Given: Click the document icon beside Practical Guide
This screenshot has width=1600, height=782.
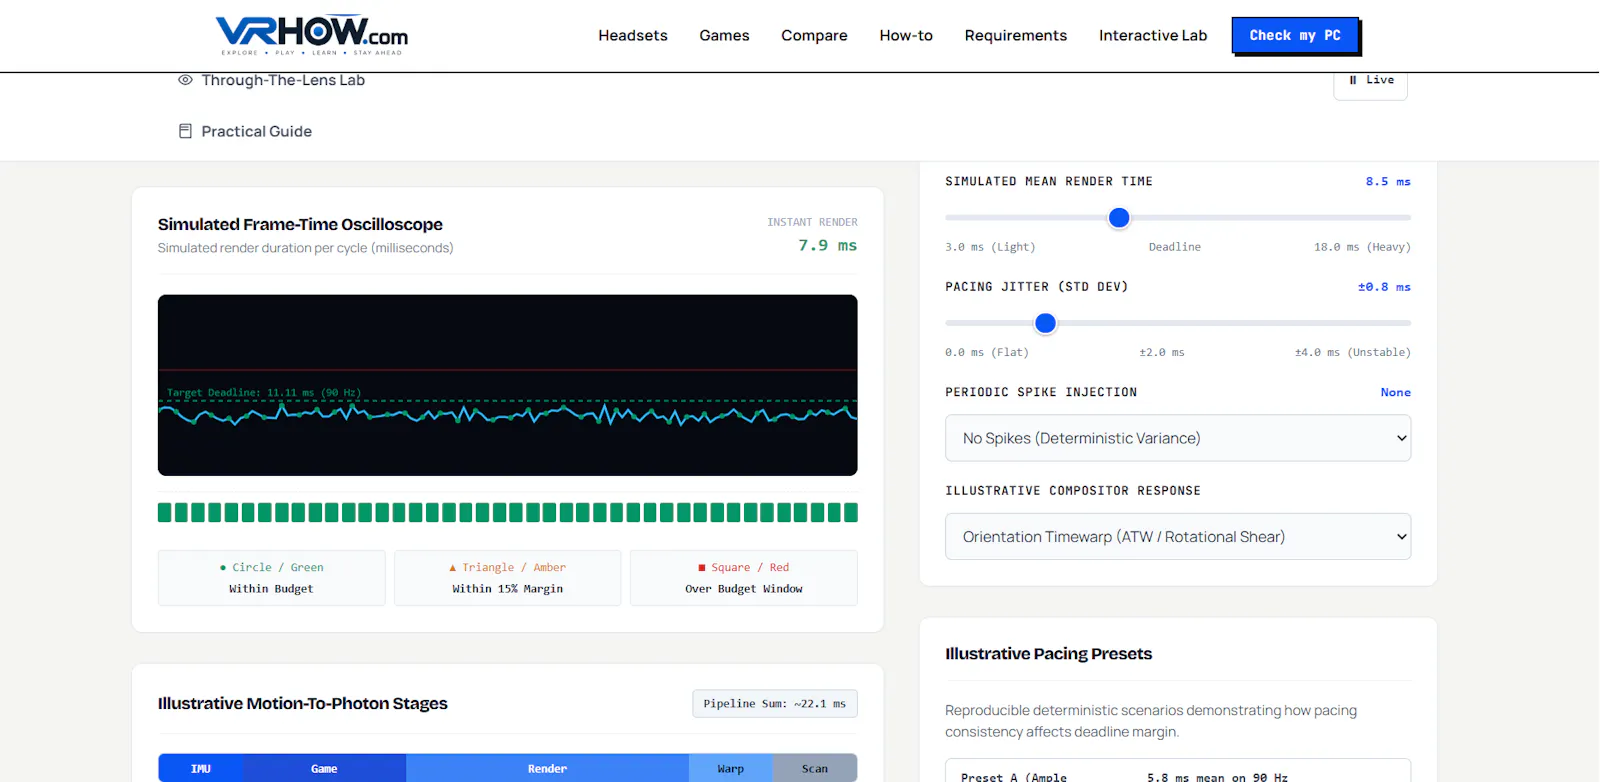Looking at the screenshot, I should (185, 131).
